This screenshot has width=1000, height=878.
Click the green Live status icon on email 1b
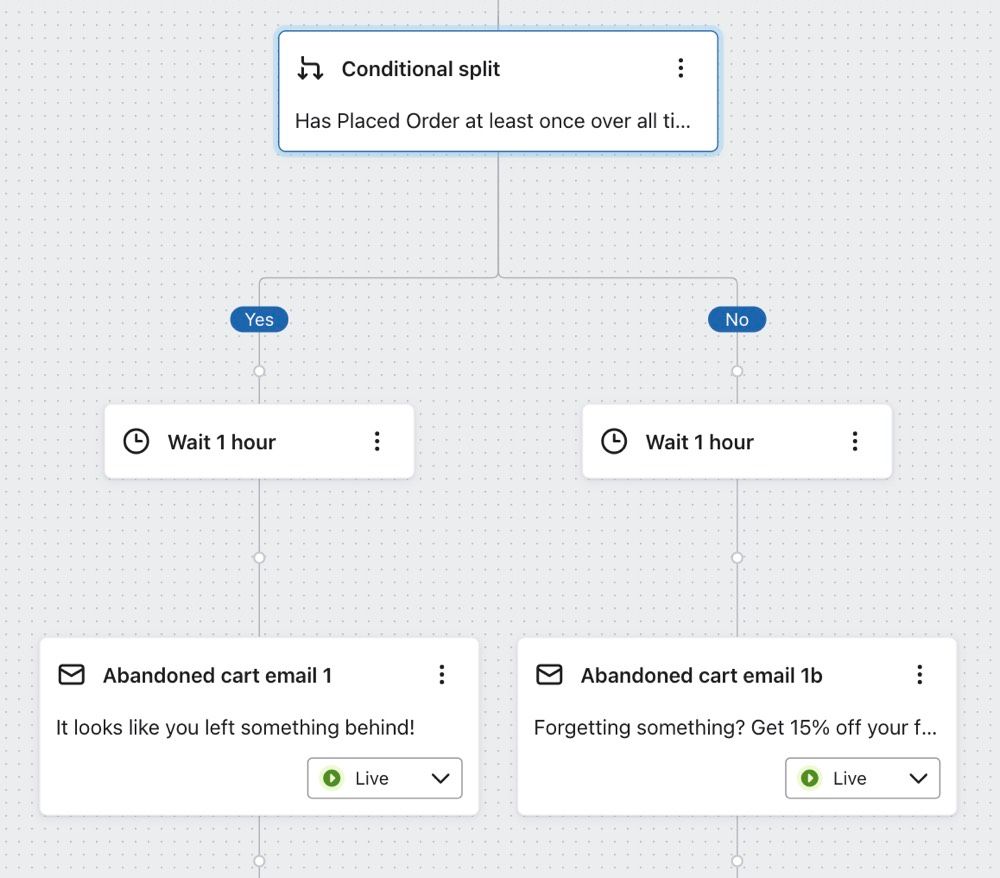point(809,778)
